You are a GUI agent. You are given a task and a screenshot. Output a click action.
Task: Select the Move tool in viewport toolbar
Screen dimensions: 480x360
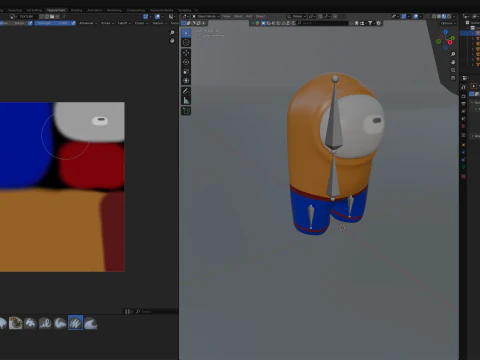tap(186, 53)
